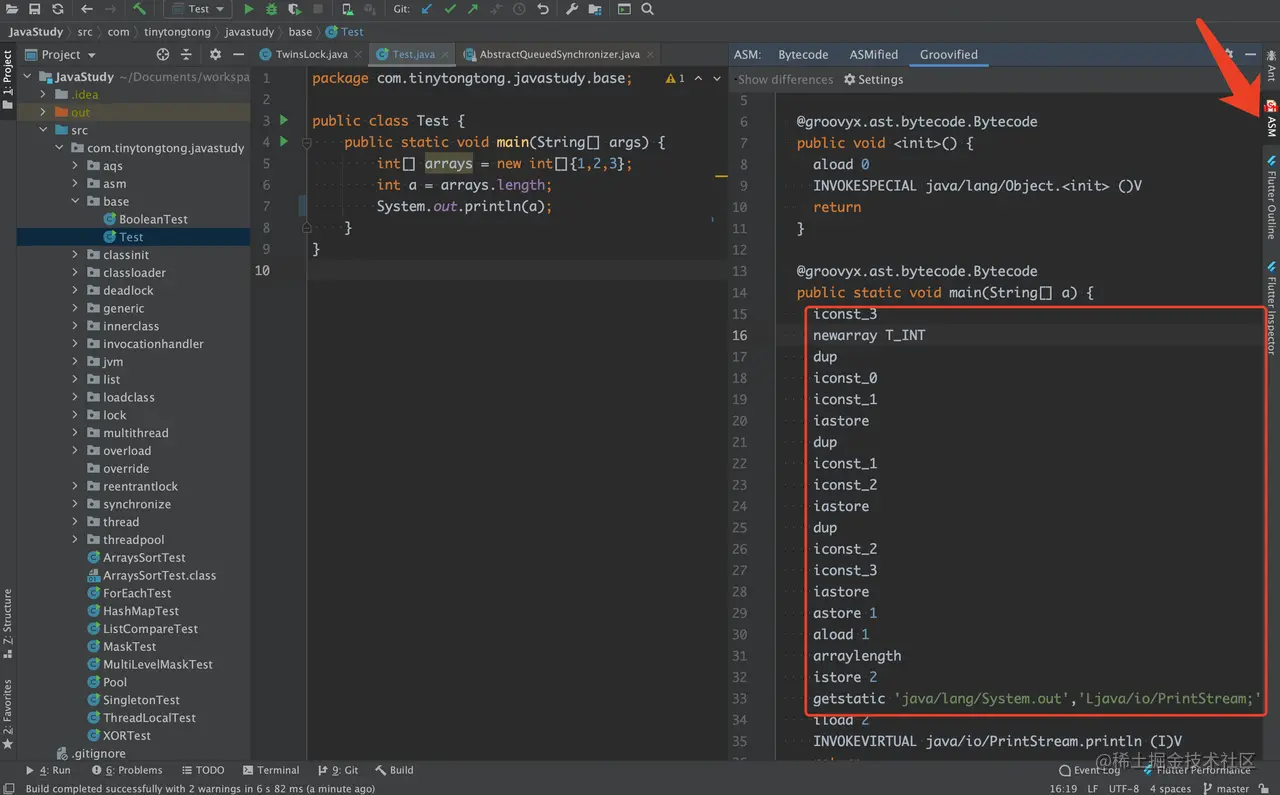Open the Problems tool window
This screenshot has height=795, width=1280.
127,770
